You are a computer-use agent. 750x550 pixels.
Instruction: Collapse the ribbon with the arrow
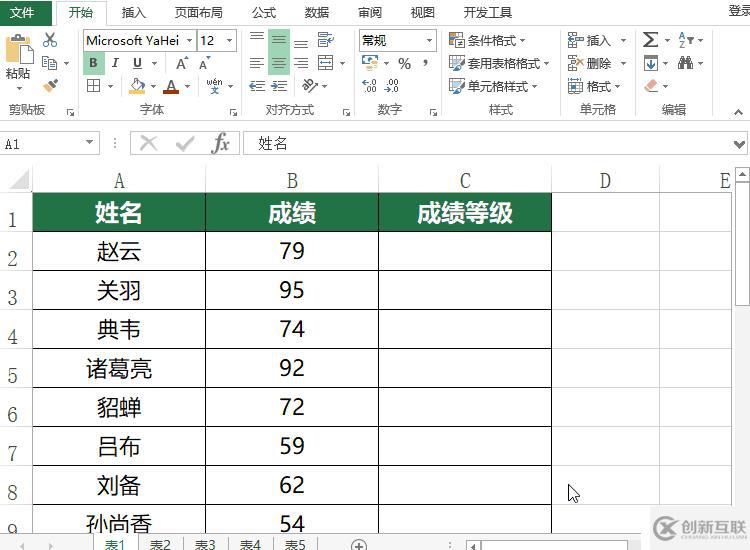tap(738, 112)
